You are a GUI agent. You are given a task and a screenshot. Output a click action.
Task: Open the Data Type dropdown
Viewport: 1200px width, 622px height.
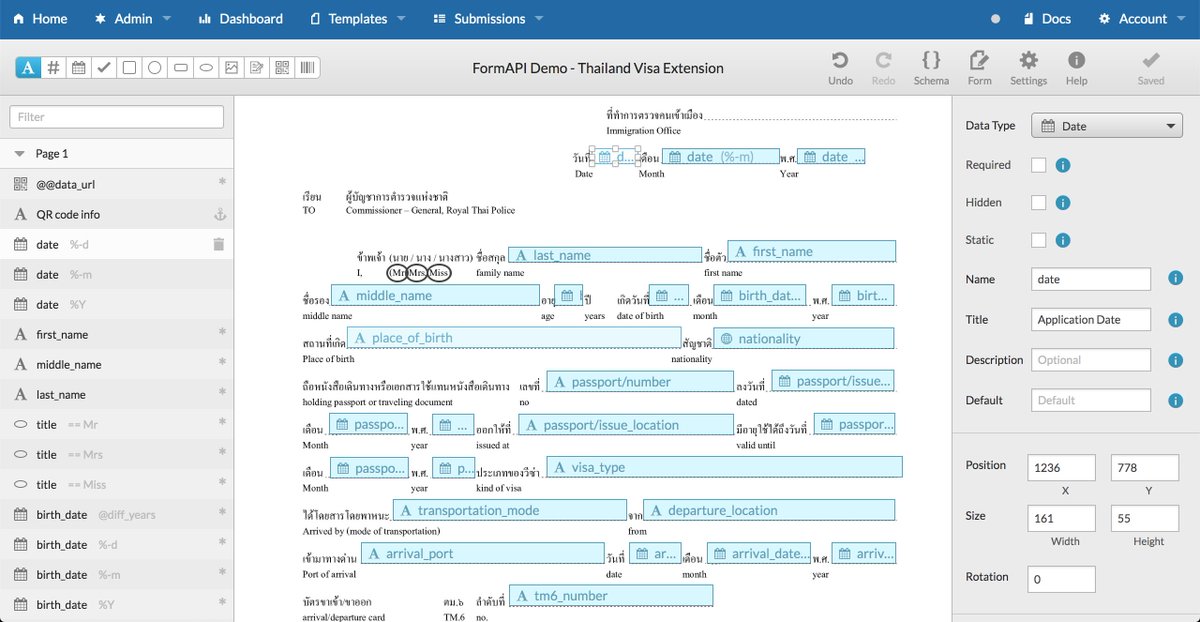(x=1107, y=126)
